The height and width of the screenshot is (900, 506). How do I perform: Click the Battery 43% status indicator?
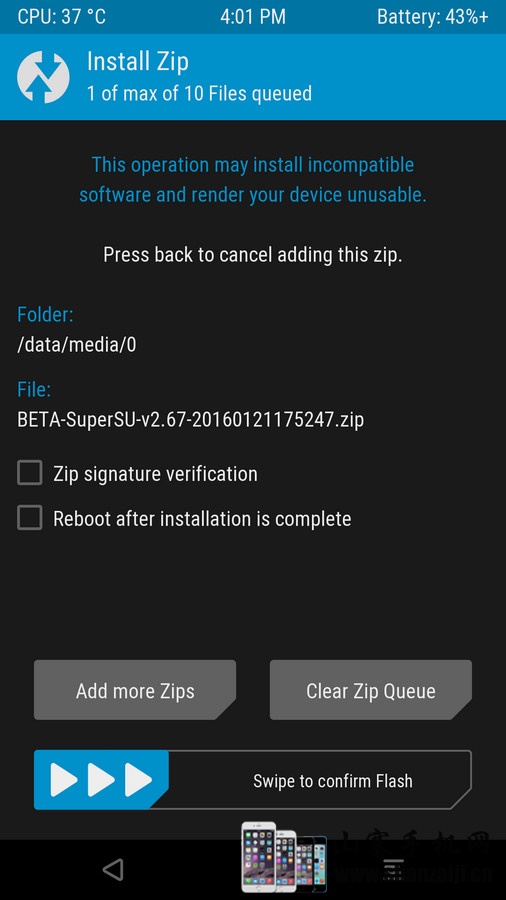pos(433,17)
